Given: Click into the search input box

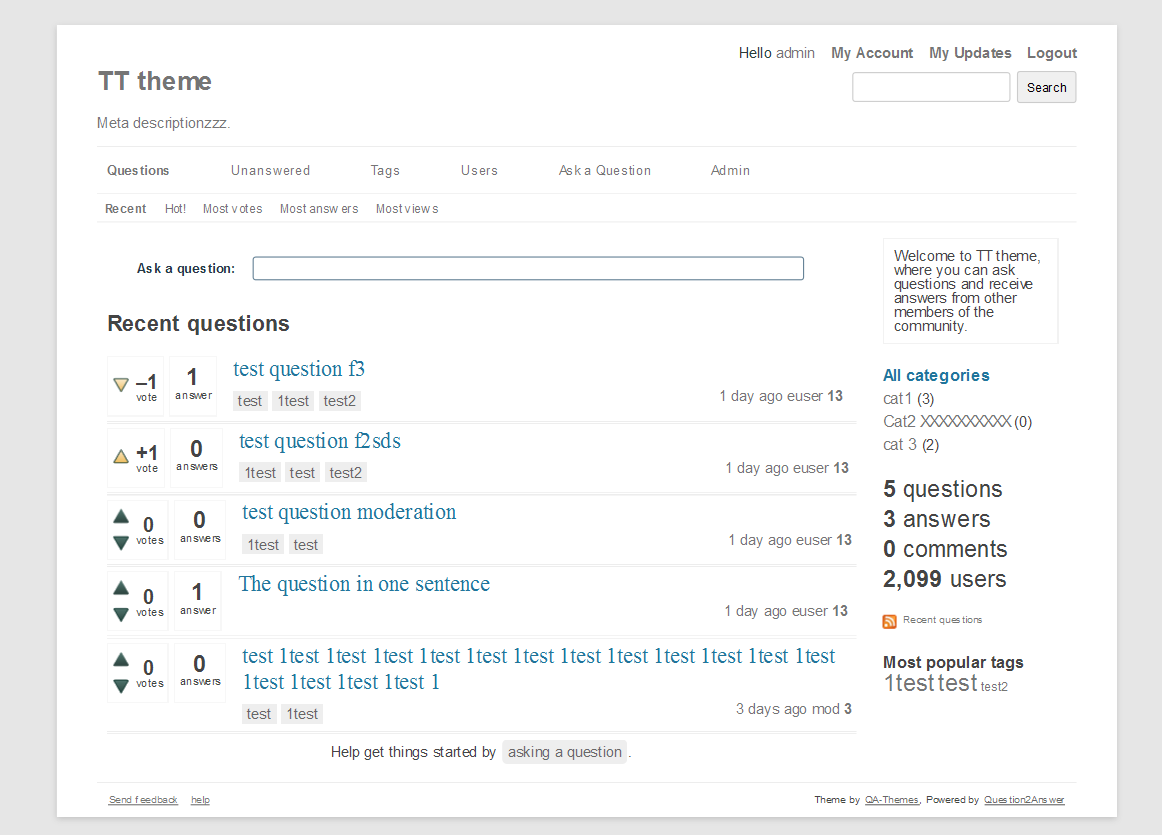Looking at the screenshot, I should pos(931,87).
